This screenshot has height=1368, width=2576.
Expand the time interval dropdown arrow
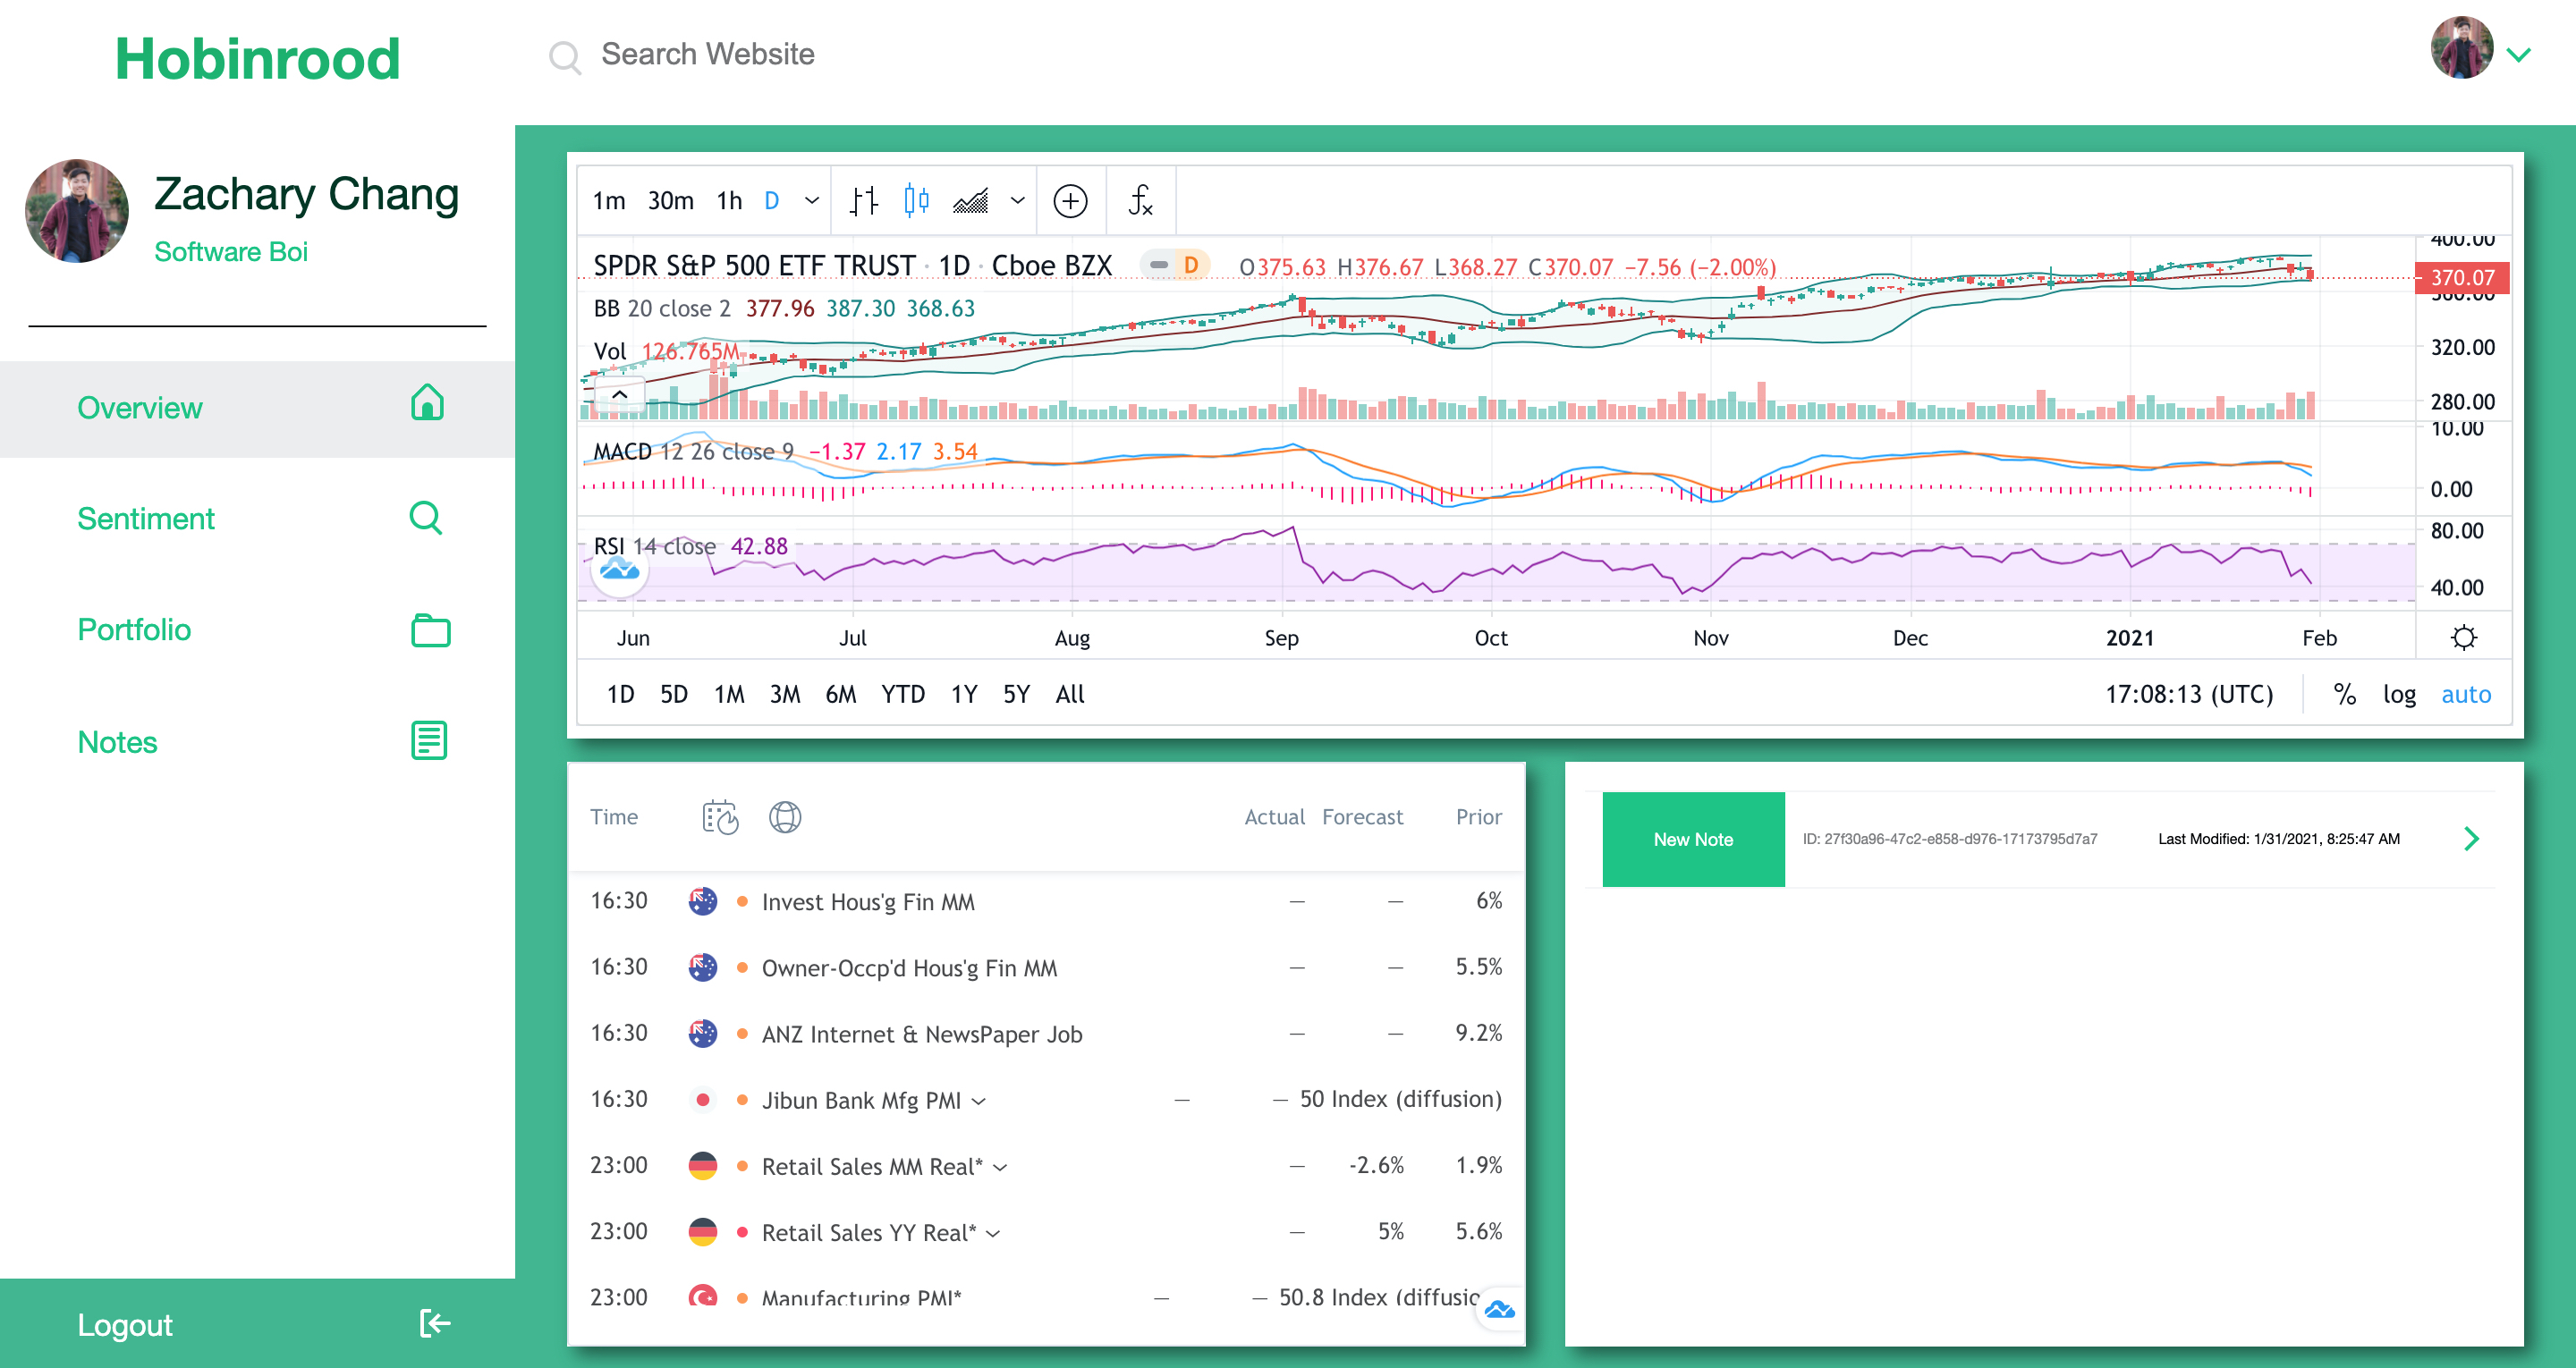pos(812,201)
